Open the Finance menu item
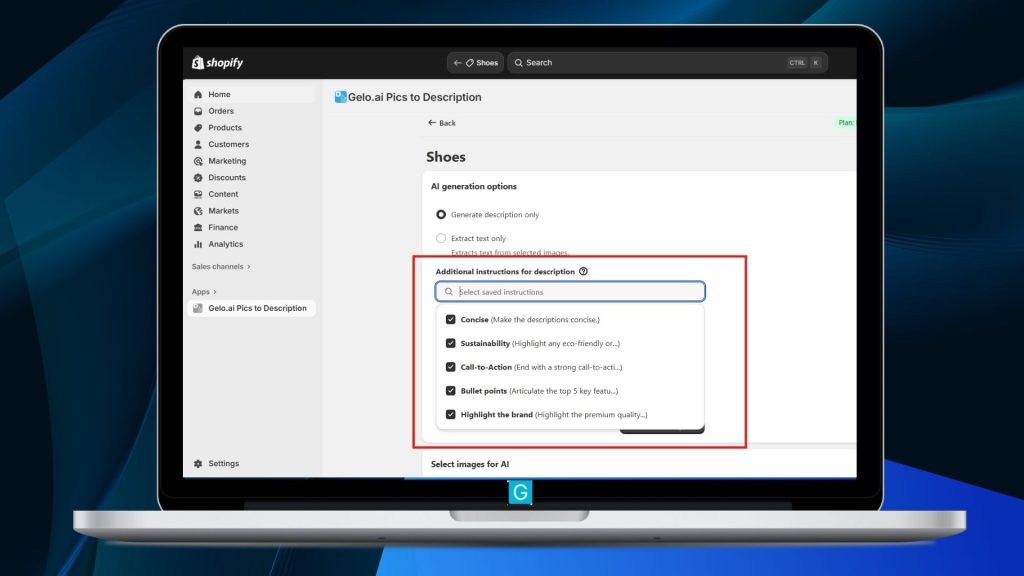 [x=223, y=228]
